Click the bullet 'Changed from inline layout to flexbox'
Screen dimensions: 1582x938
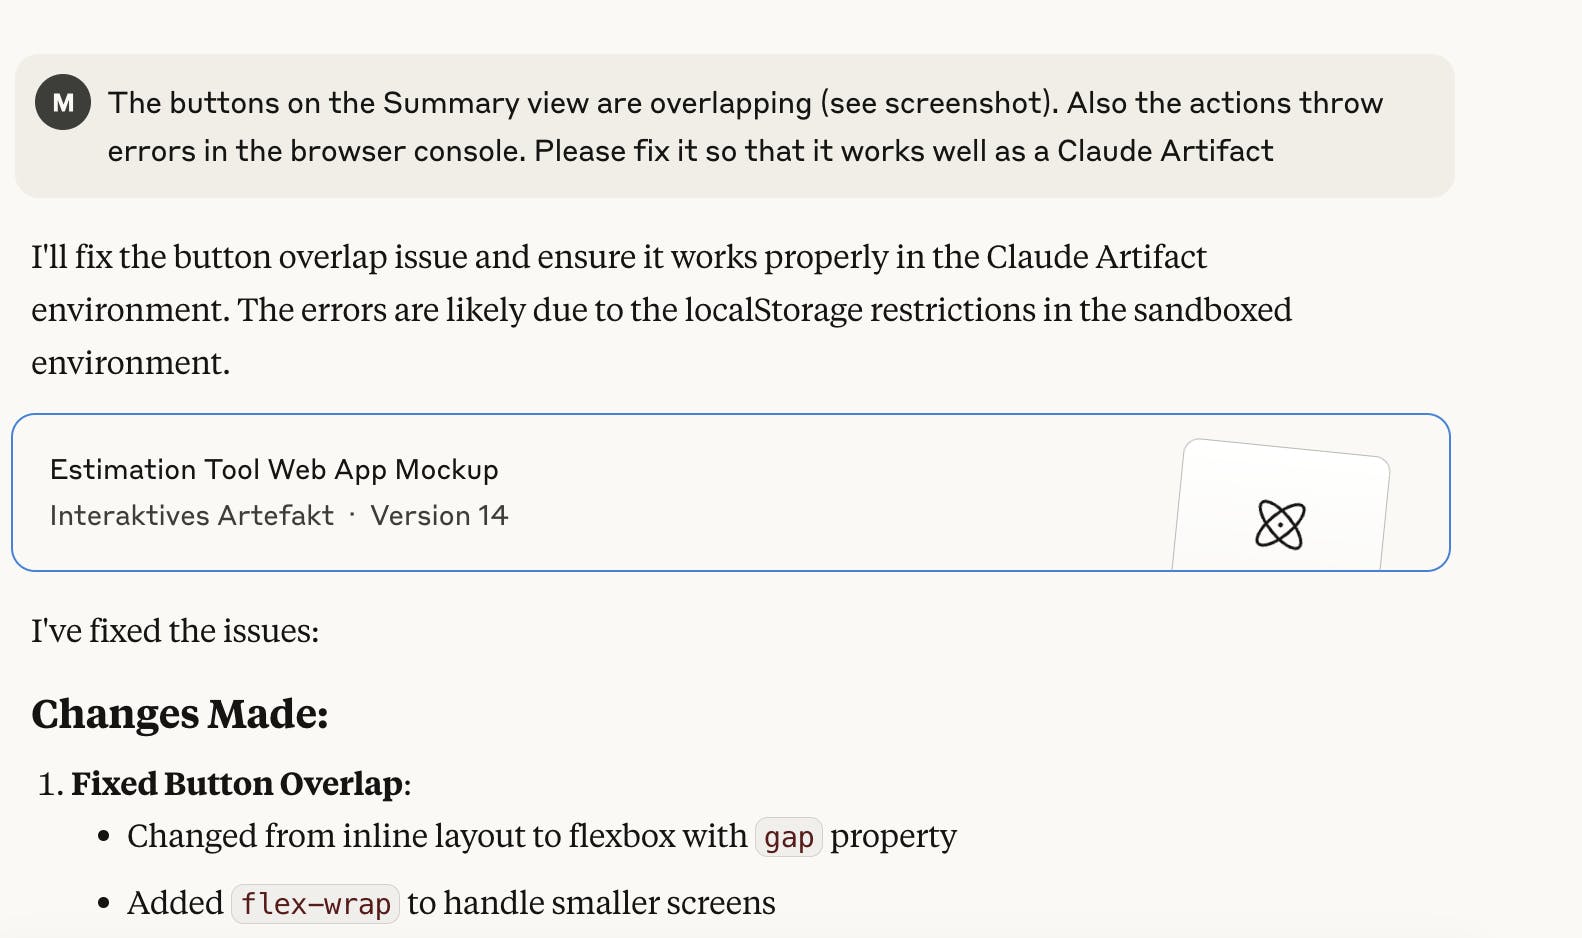(542, 836)
